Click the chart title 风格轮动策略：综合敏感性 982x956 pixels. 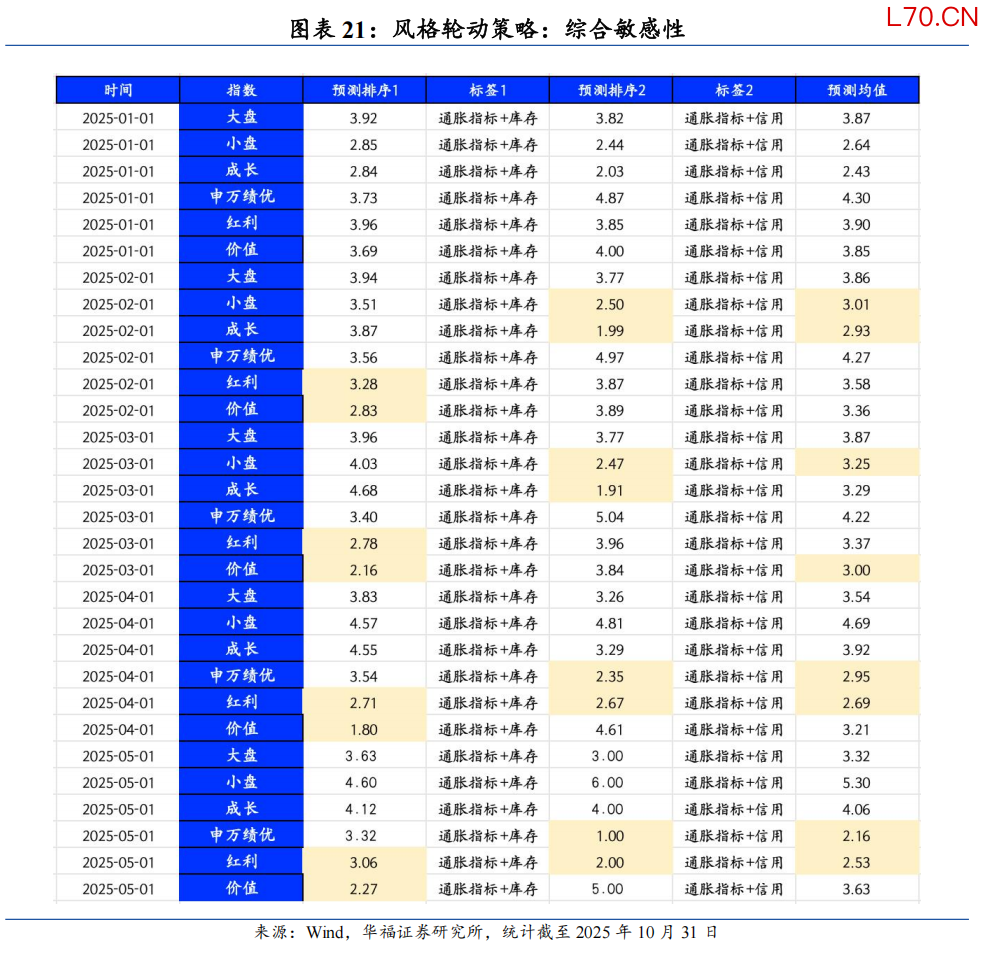click(x=487, y=29)
